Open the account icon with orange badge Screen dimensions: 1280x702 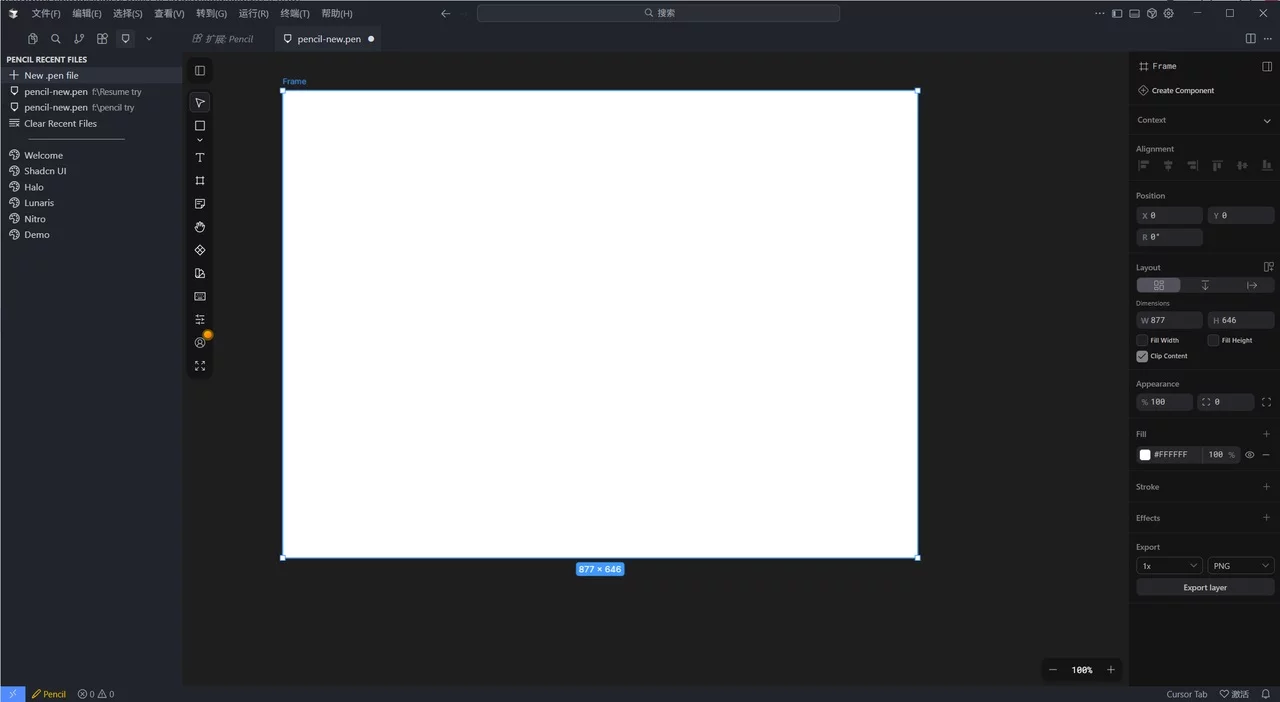click(200, 343)
